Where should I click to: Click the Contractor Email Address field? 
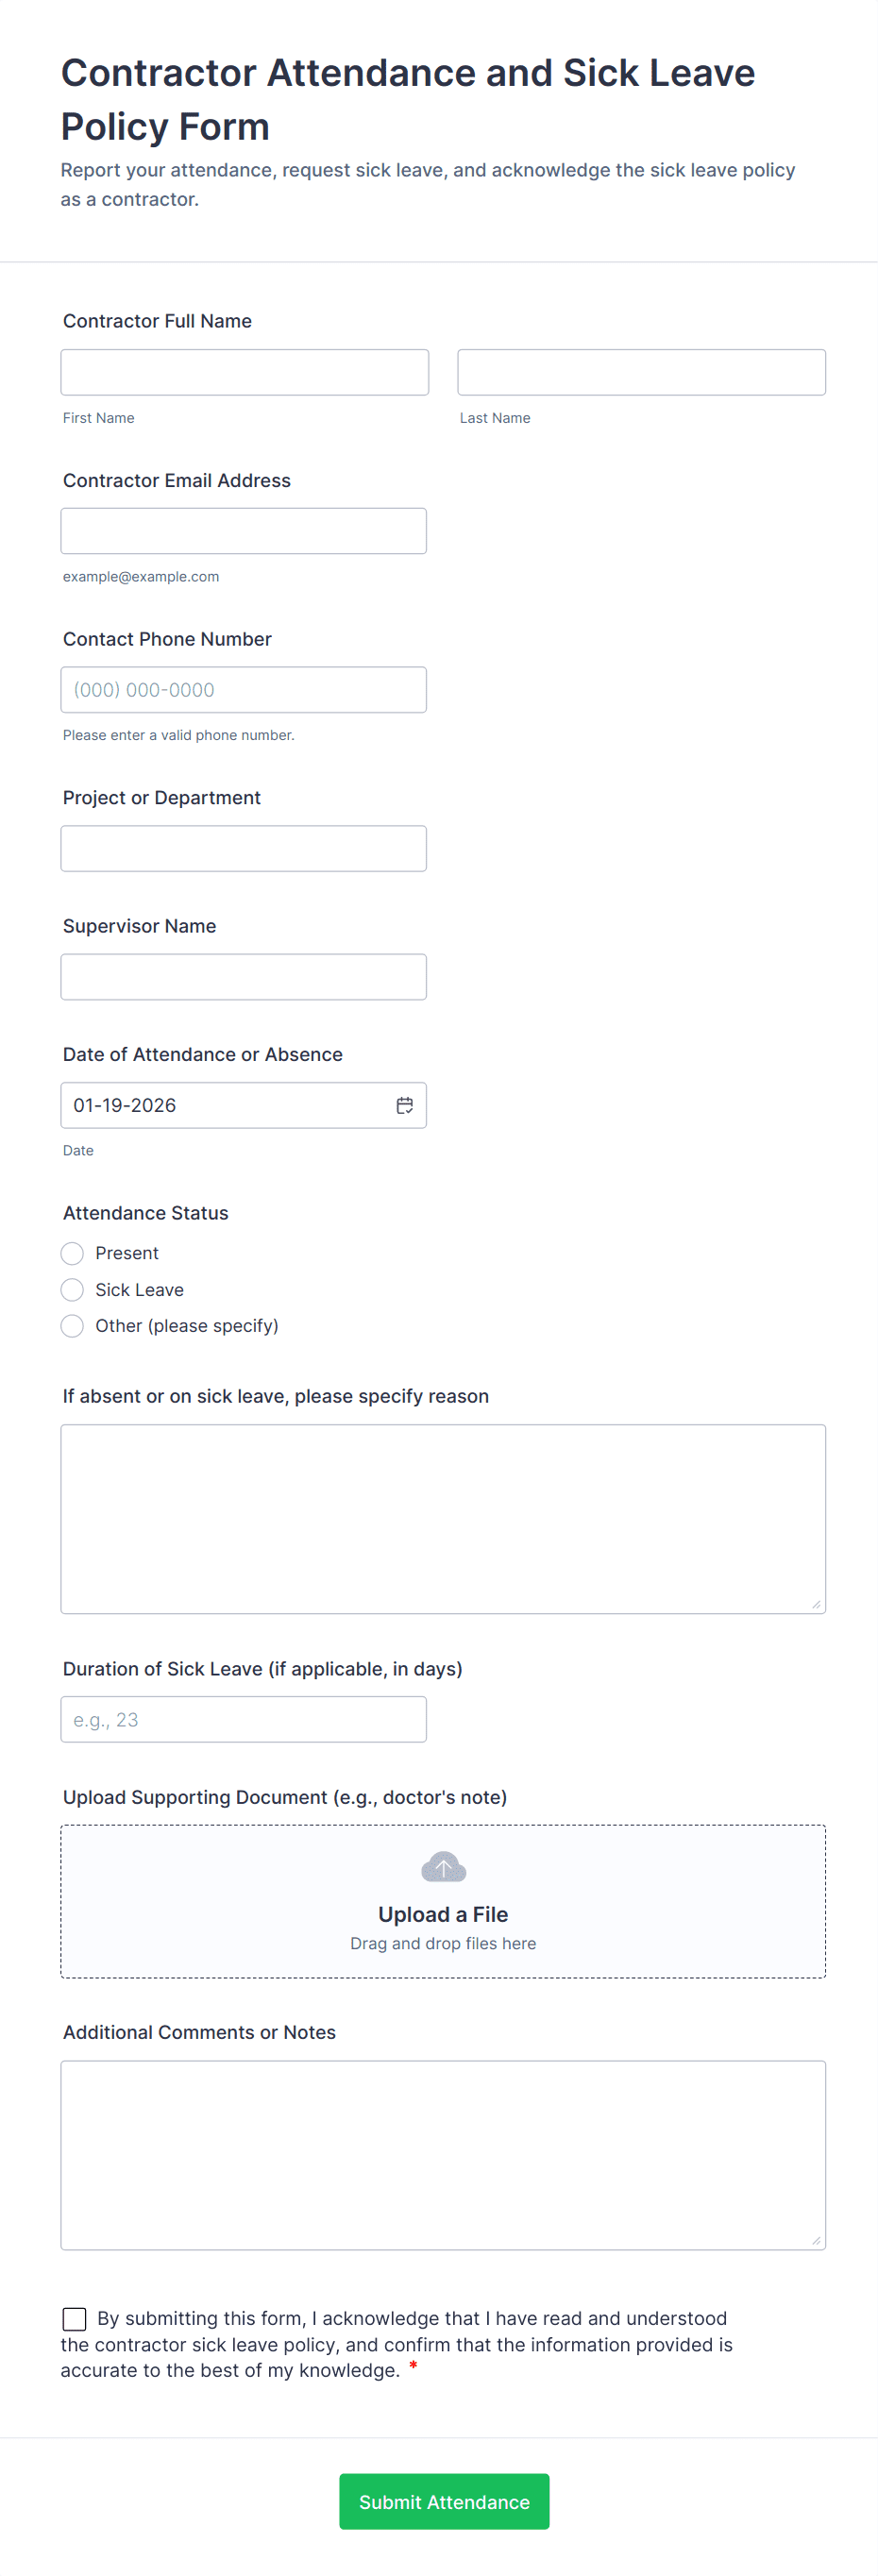243,531
